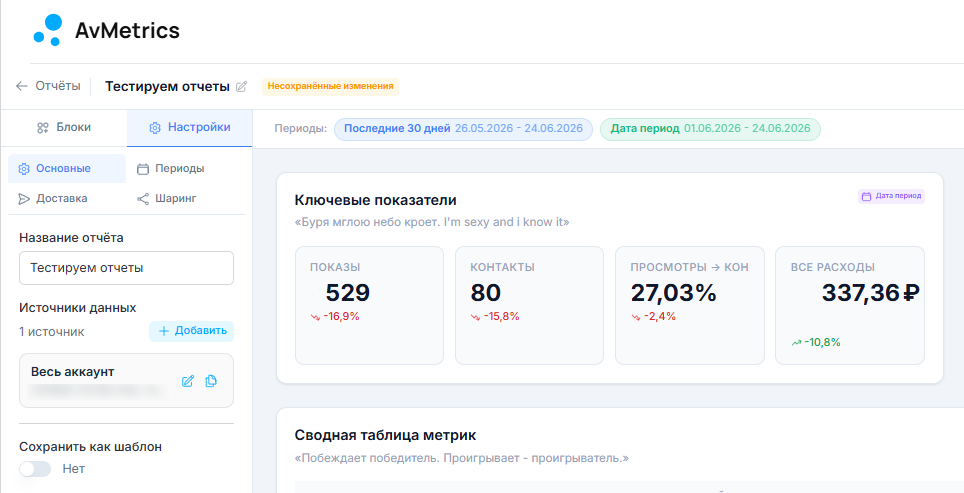Image resolution: width=964 pixels, height=493 pixels.
Task: Click the Контакты metric card
Action: pos(529,306)
